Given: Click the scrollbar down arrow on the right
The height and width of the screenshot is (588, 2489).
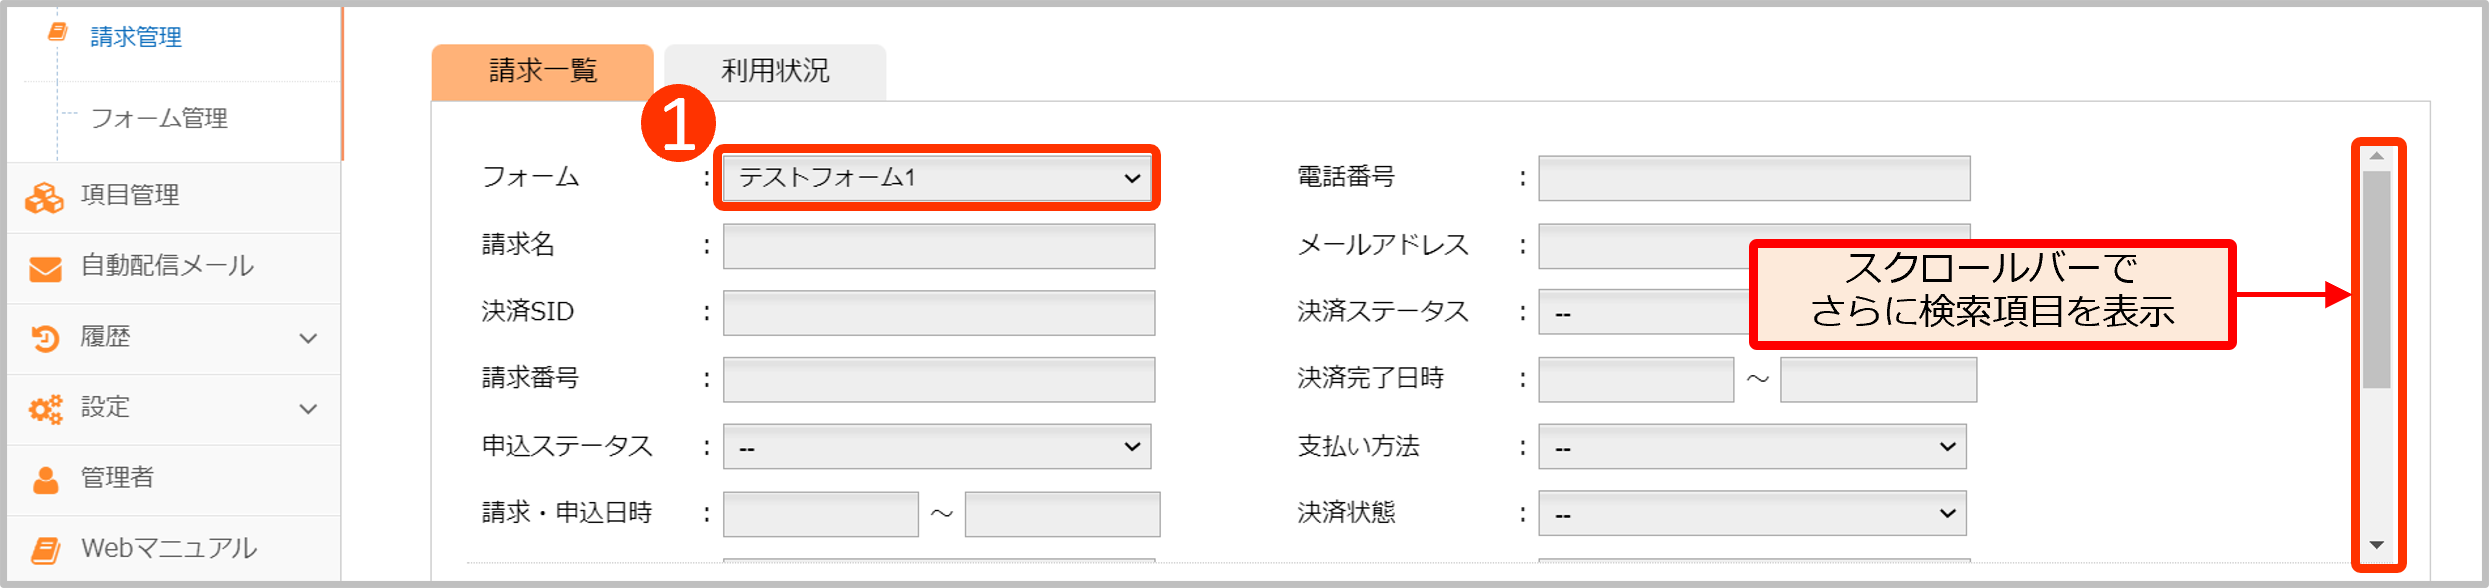Looking at the screenshot, I should (2375, 547).
